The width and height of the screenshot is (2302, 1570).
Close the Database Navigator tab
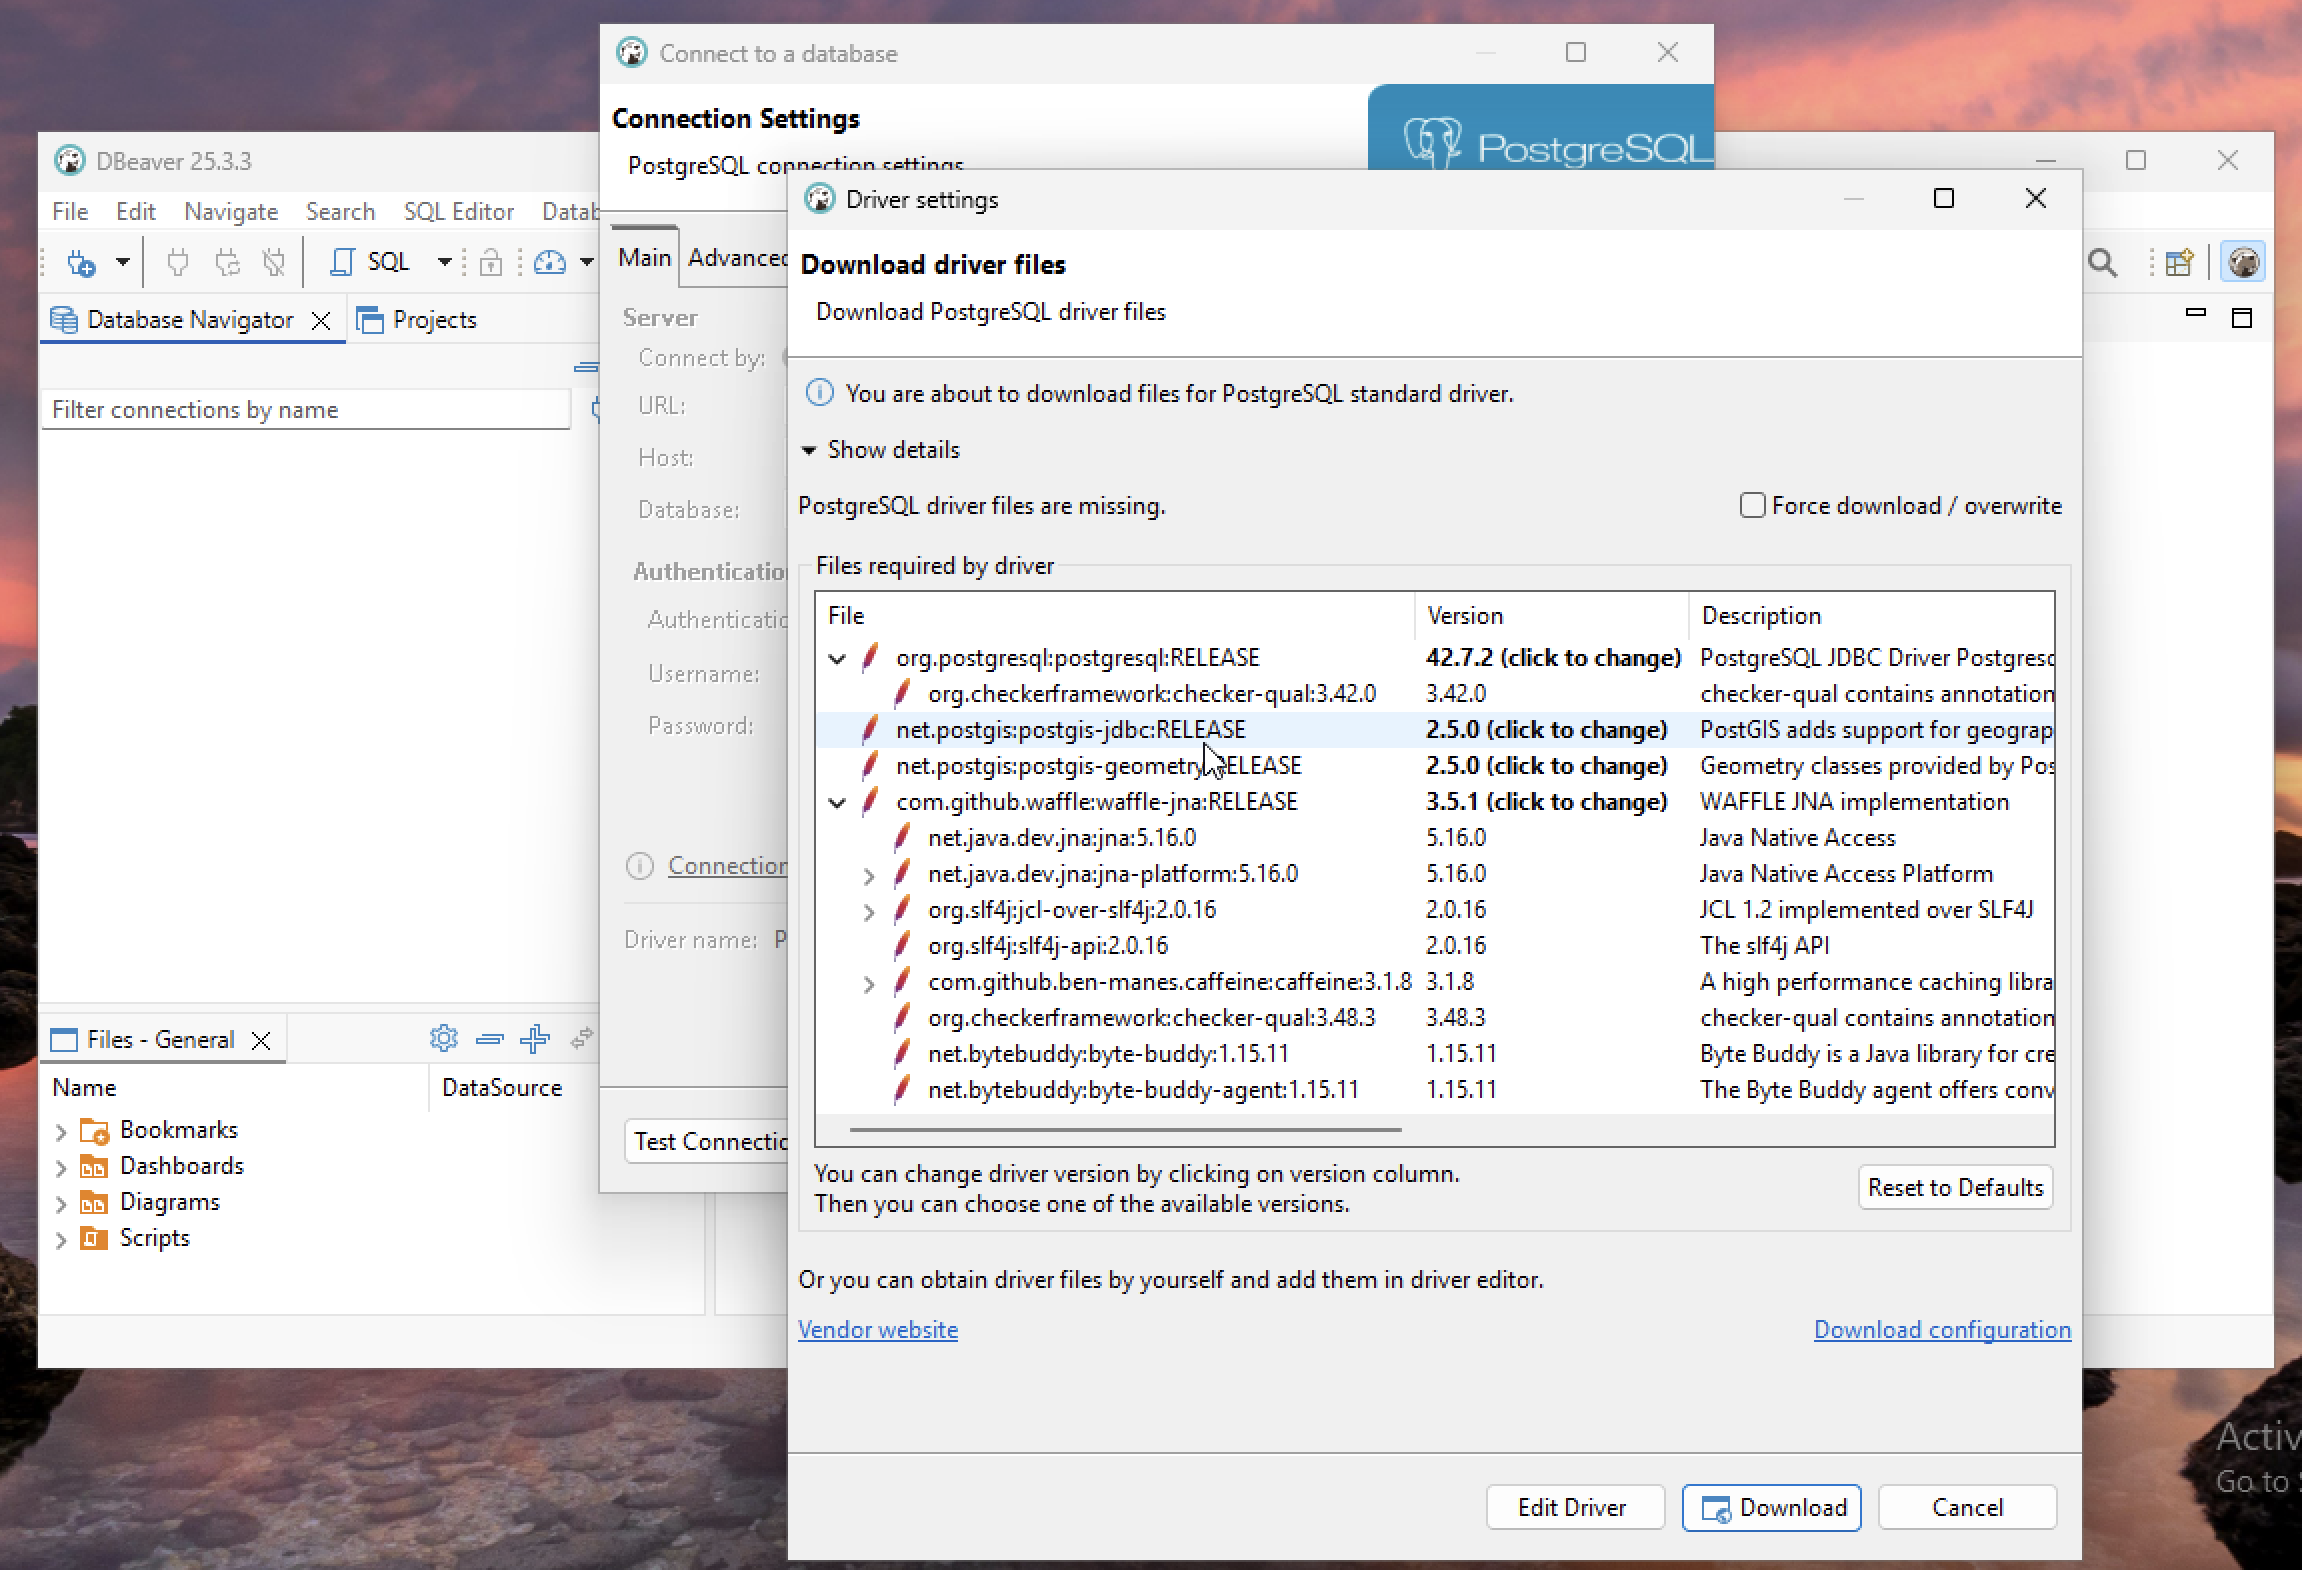coord(321,321)
